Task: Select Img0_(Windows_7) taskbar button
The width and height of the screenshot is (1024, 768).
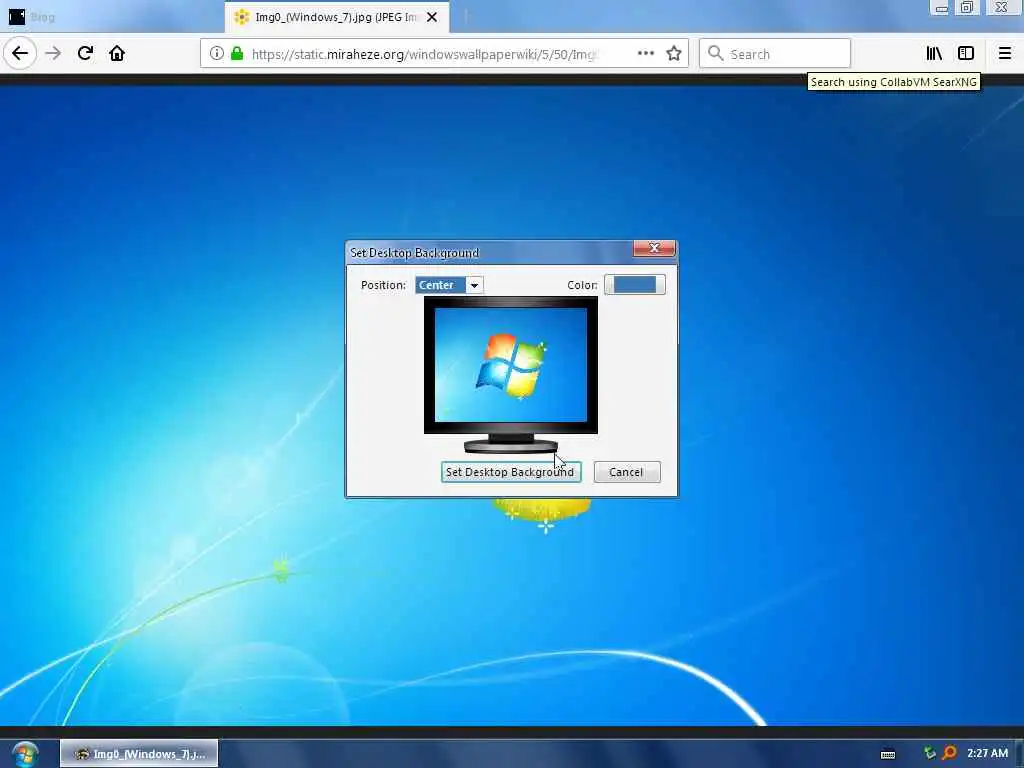Action: 139,754
